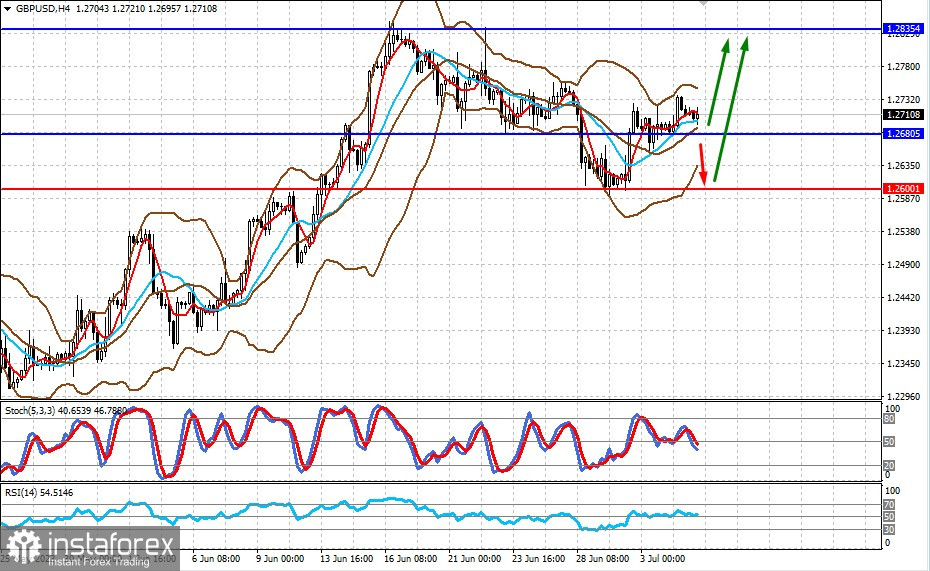Viewport: 930px width, 571px height.
Task: Click the Stochastic 20 level marker
Action: point(889,465)
